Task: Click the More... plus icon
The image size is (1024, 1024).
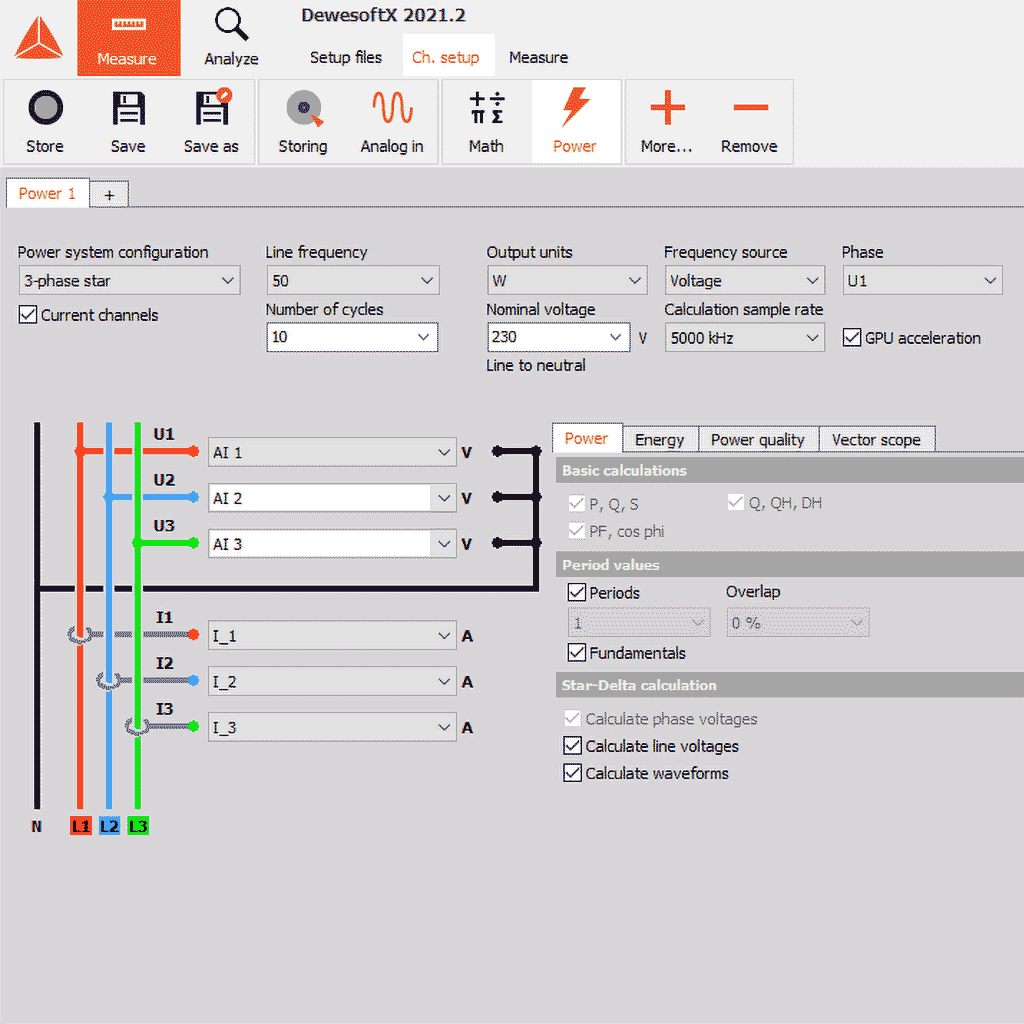Action: pos(667,108)
